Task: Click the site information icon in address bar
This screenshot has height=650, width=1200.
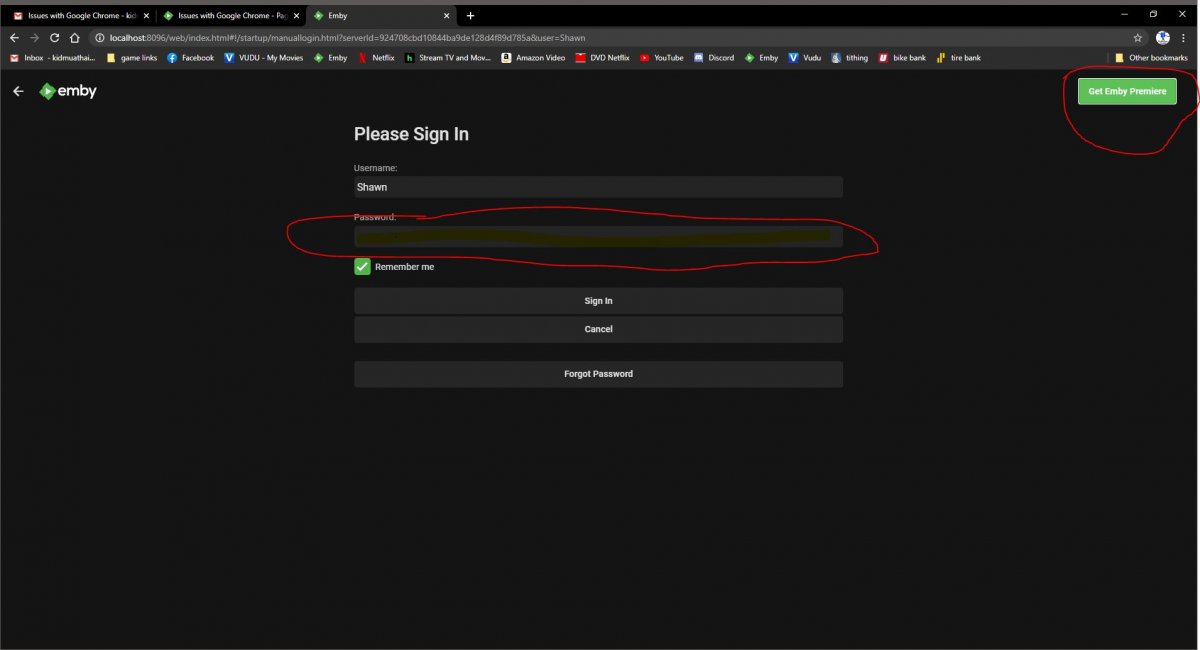Action: click(101, 38)
